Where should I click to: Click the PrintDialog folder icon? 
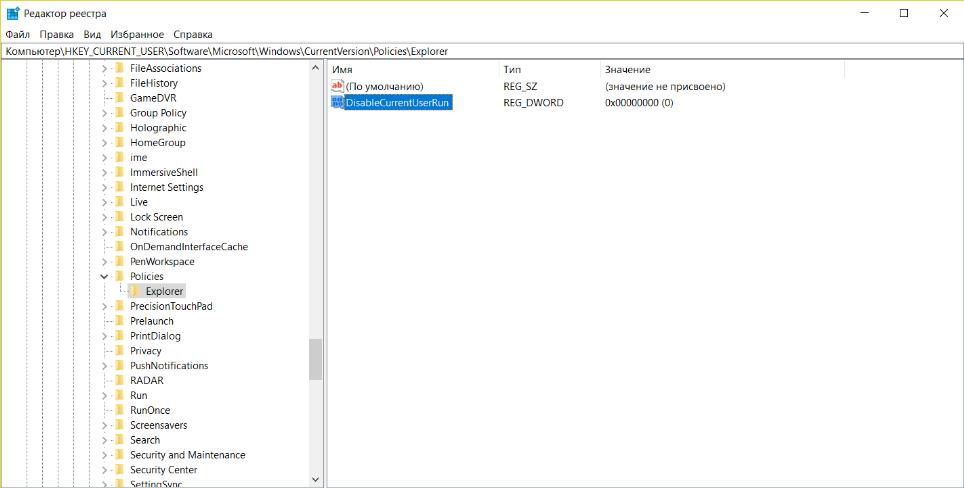coord(120,336)
